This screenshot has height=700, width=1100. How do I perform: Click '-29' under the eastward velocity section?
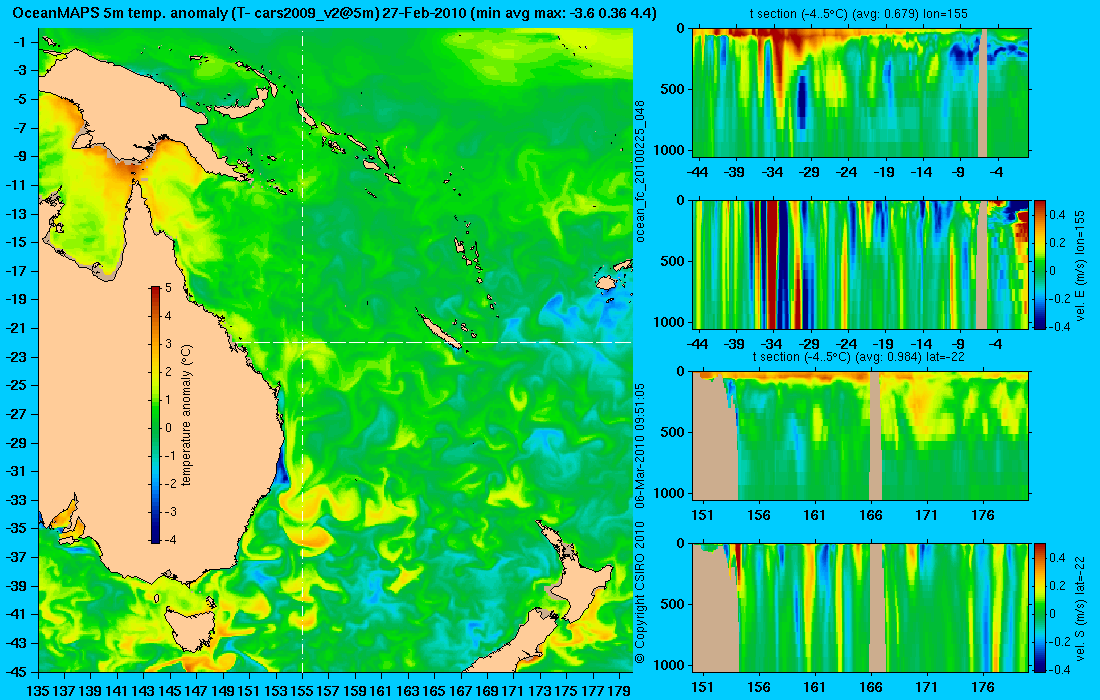click(810, 344)
